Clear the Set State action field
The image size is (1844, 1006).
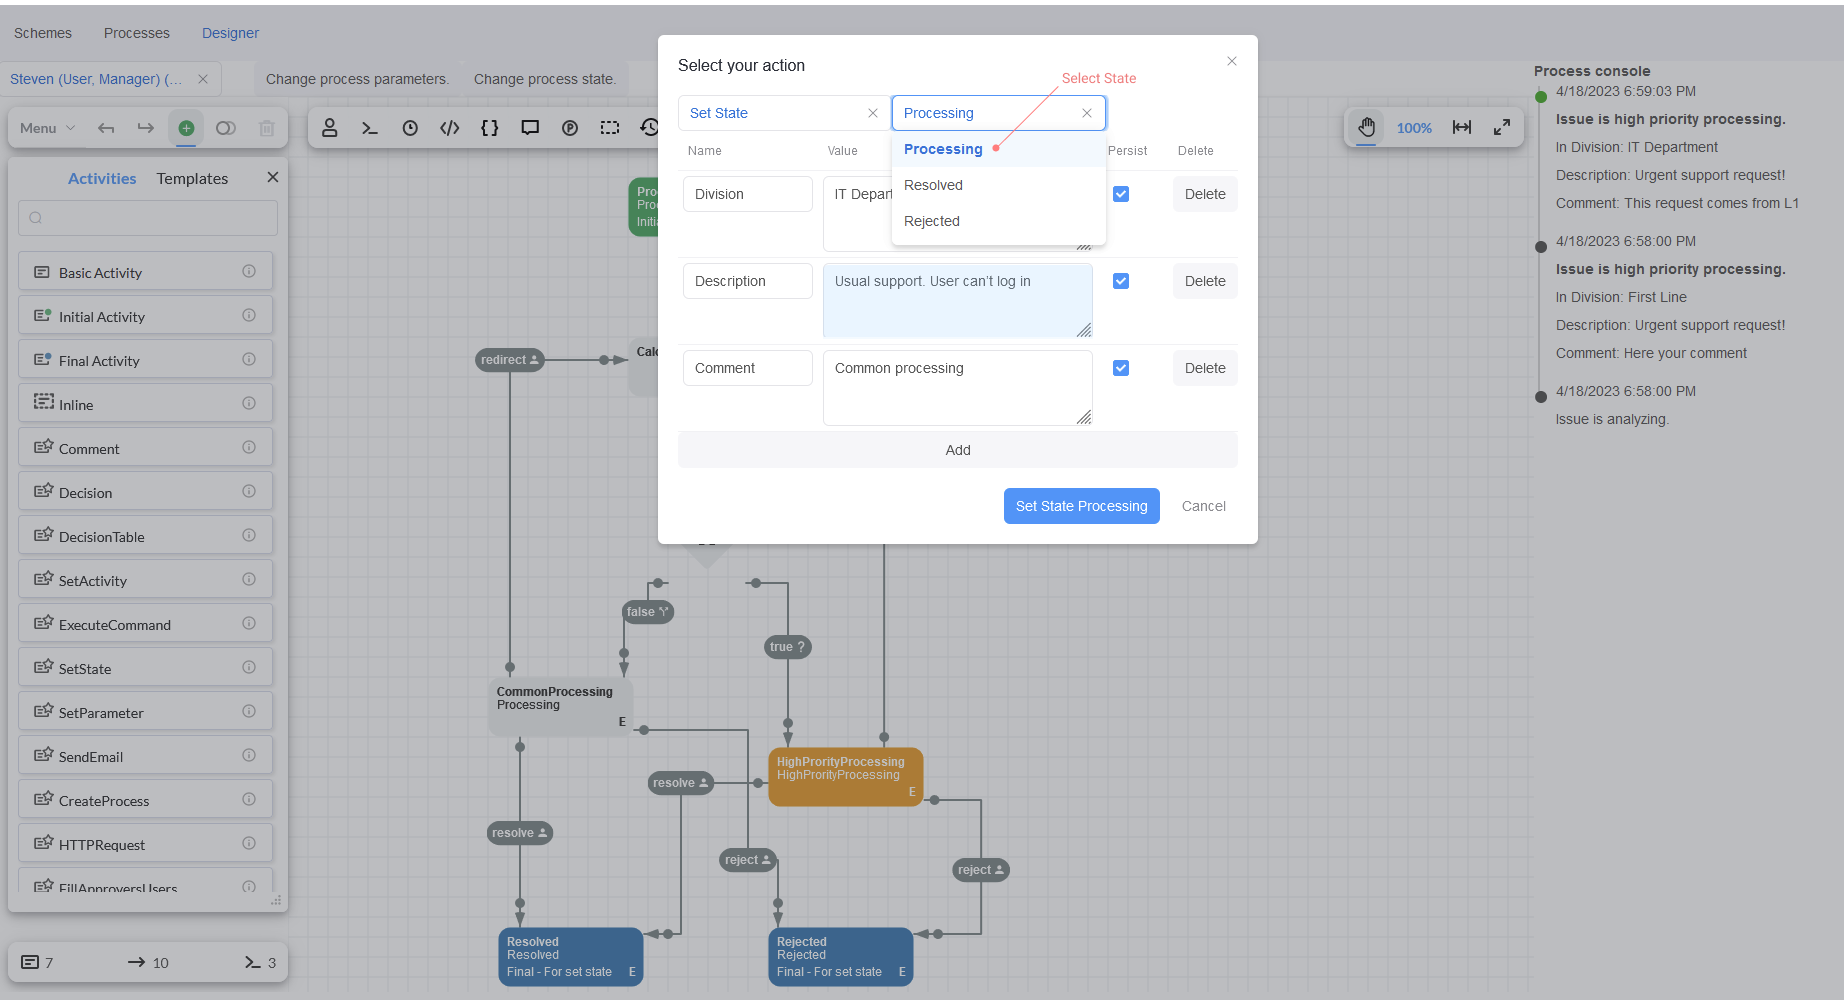click(873, 113)
